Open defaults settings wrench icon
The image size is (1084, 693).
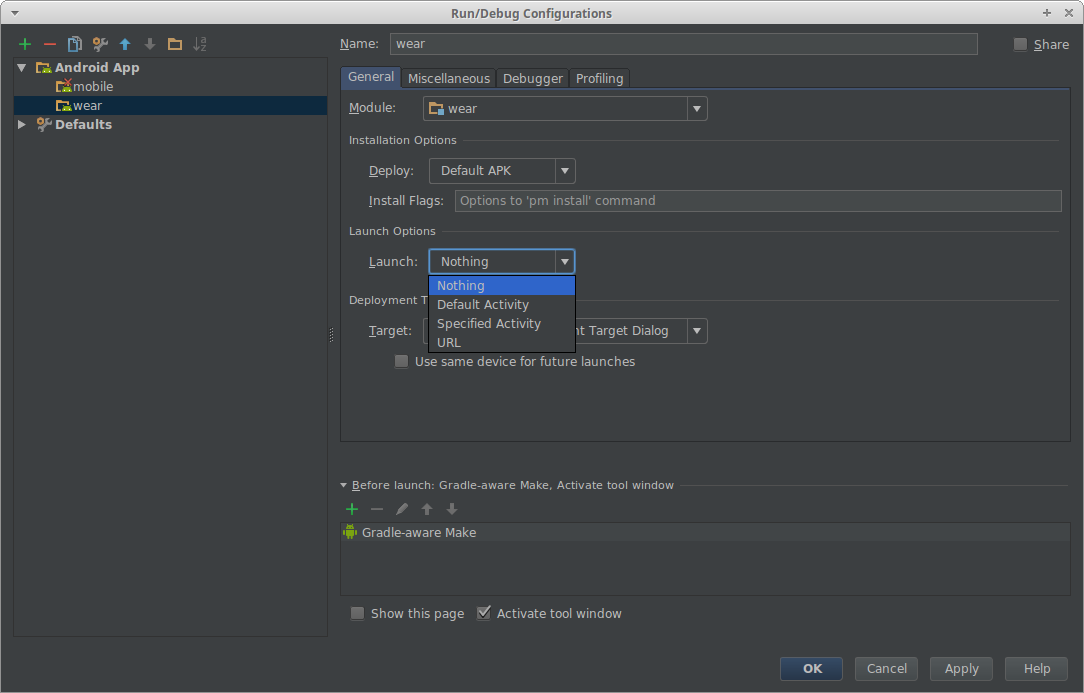[x=100, y=44]
